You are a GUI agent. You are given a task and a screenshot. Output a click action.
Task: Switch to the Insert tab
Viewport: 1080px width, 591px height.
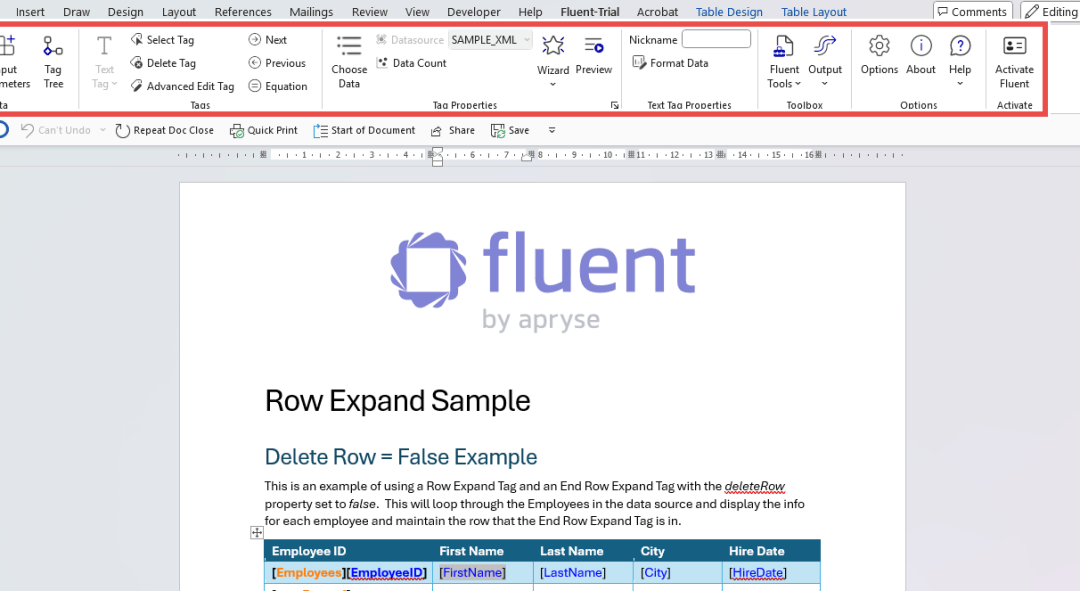pos(30,12)
